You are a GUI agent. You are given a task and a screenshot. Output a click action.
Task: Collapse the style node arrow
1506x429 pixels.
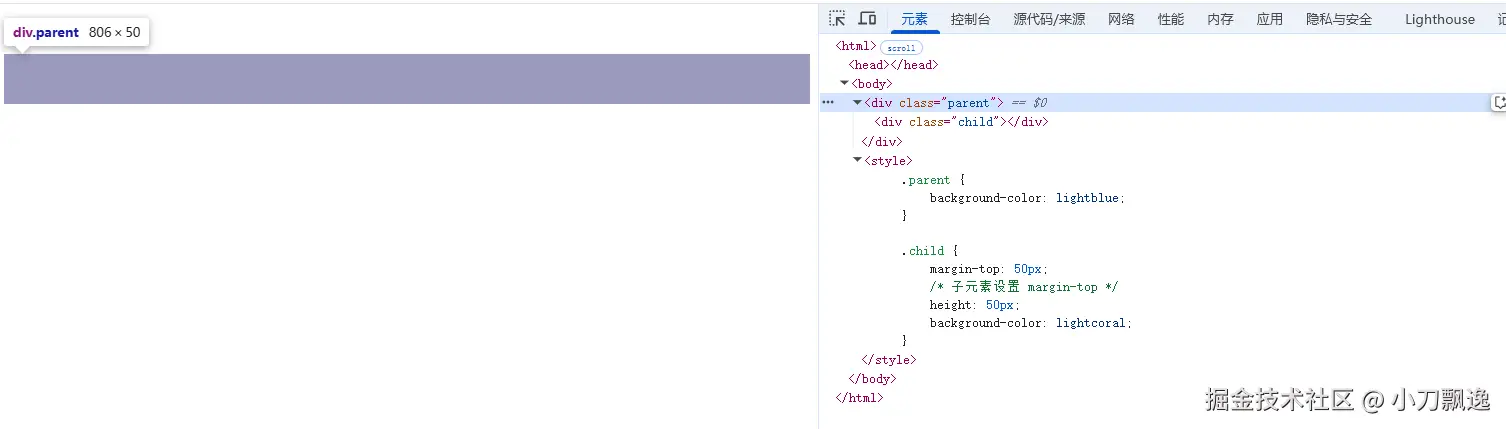pos(857,161)
